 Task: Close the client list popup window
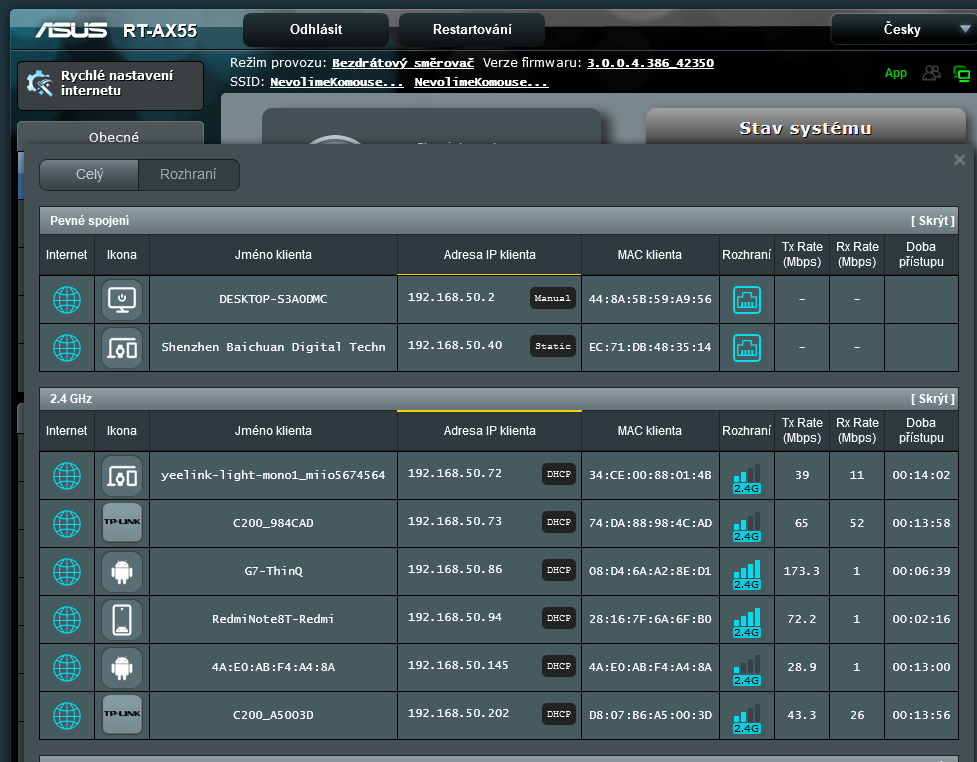coord(959,160)
